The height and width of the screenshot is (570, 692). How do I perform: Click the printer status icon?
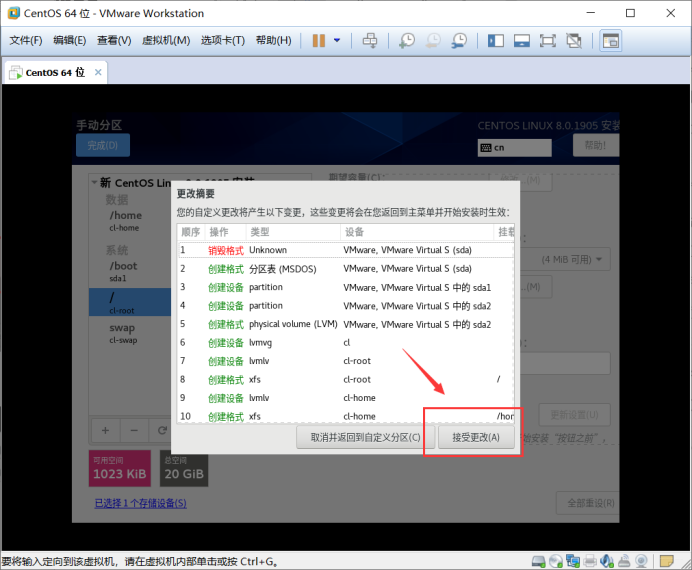[x=590, y=561]
